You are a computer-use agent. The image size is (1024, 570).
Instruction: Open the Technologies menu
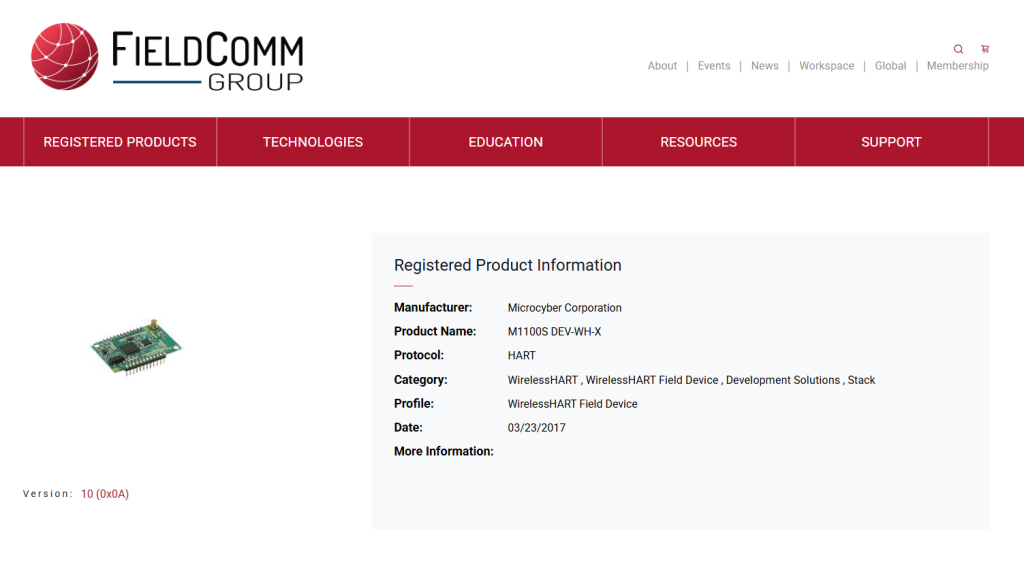click(313, 142)
